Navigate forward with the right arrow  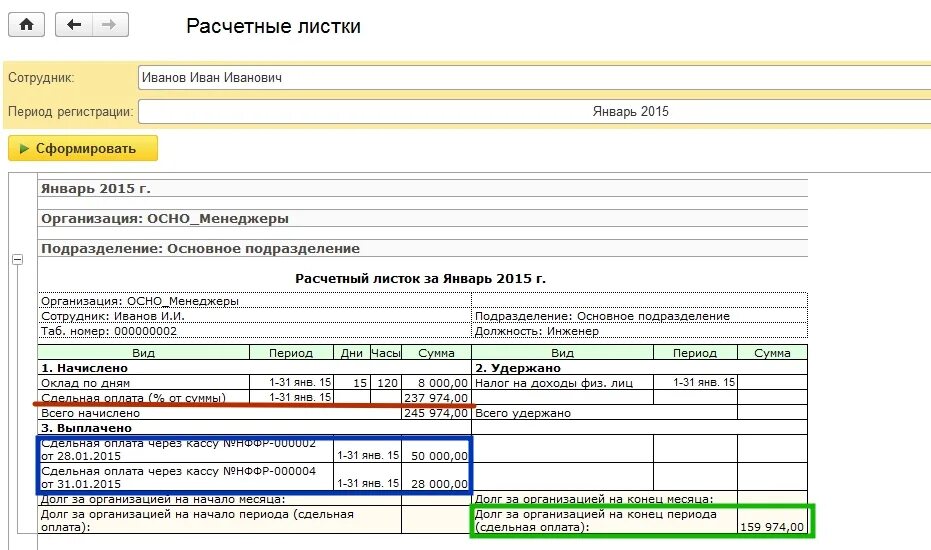110,25
